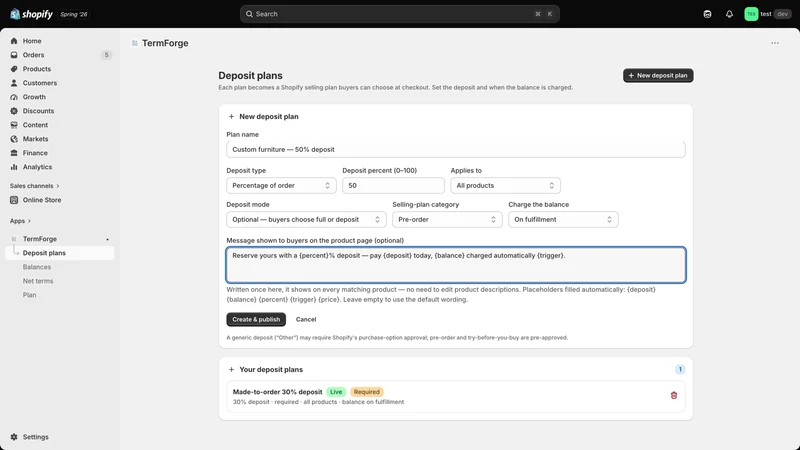Open Home in the sidebar
Screen dimensions: 800x450
60,41
